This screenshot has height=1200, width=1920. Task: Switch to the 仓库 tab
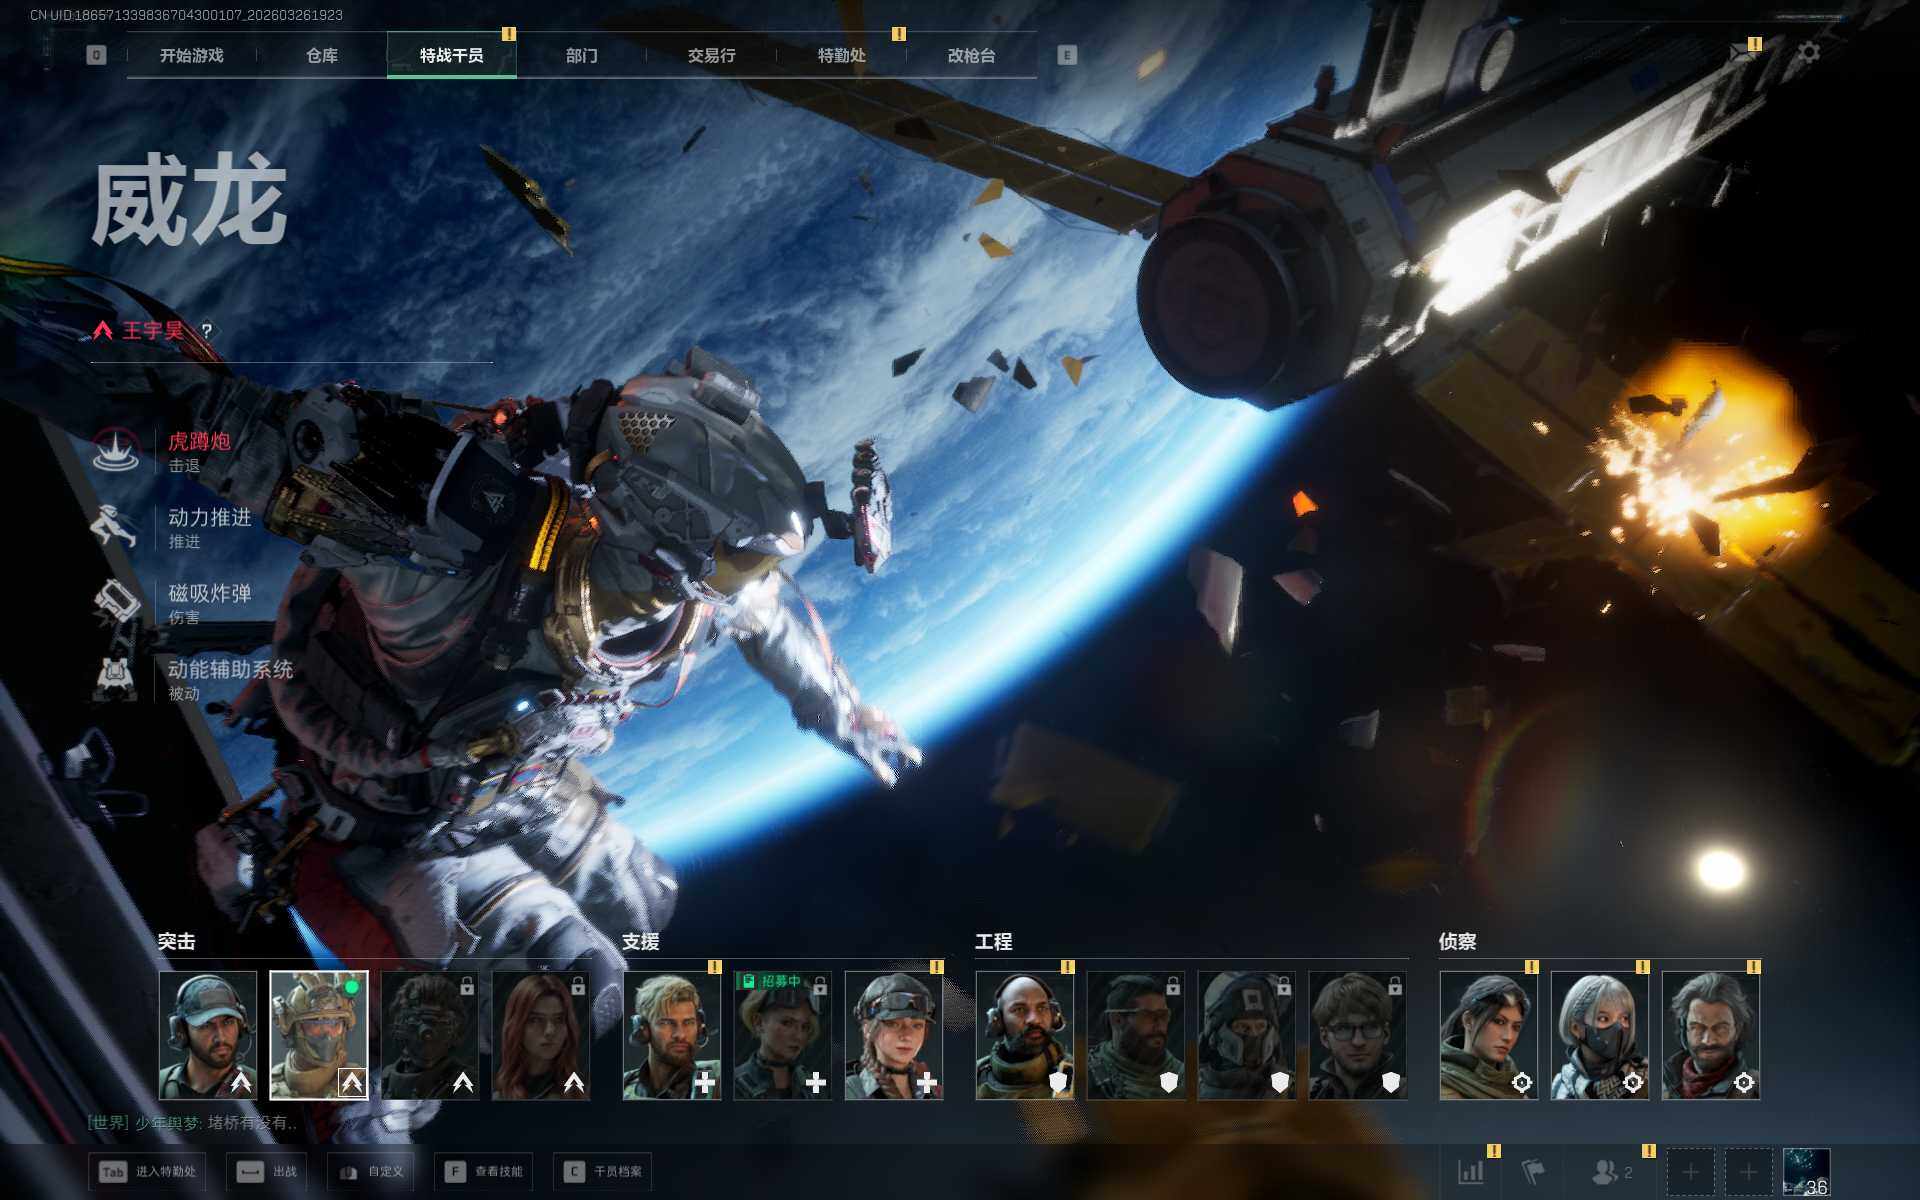point(322,56)
